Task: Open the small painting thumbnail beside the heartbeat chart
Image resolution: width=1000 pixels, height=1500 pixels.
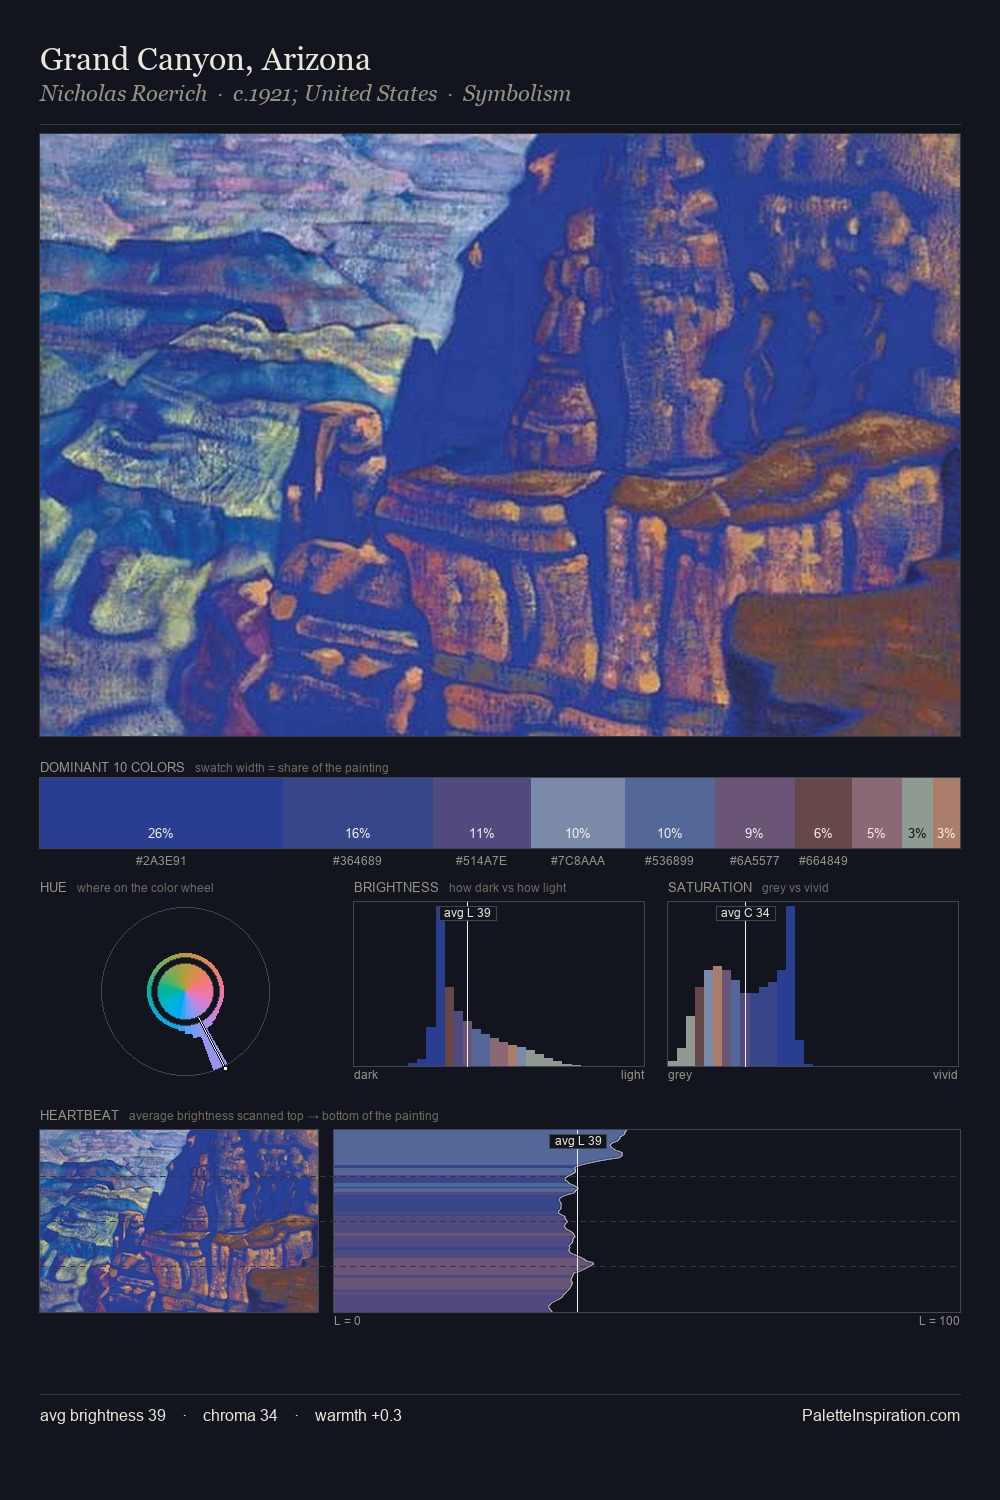Action: [x=179, y=1221]
